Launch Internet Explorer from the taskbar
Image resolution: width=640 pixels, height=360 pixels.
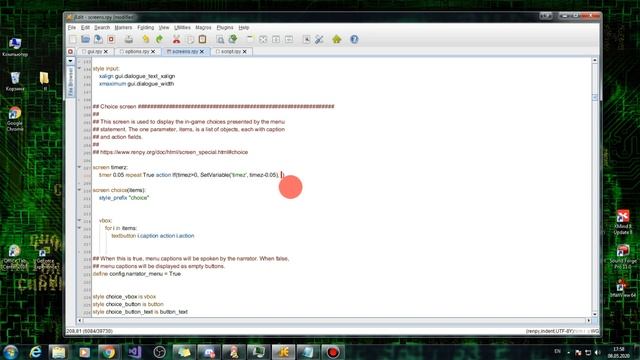pyautogui.click(x=35, y=352)
